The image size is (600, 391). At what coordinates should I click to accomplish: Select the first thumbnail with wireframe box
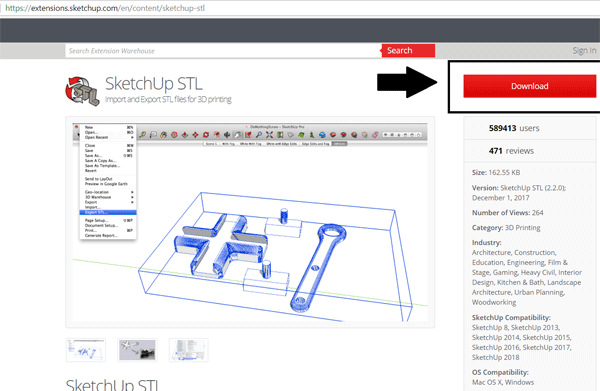click(86, 350)
